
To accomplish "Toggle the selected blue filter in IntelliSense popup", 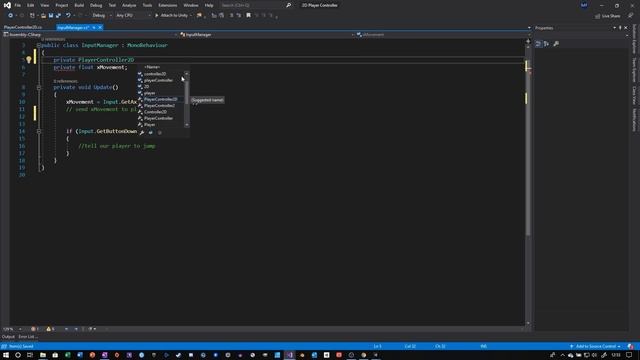I will (x=151, y=133).
